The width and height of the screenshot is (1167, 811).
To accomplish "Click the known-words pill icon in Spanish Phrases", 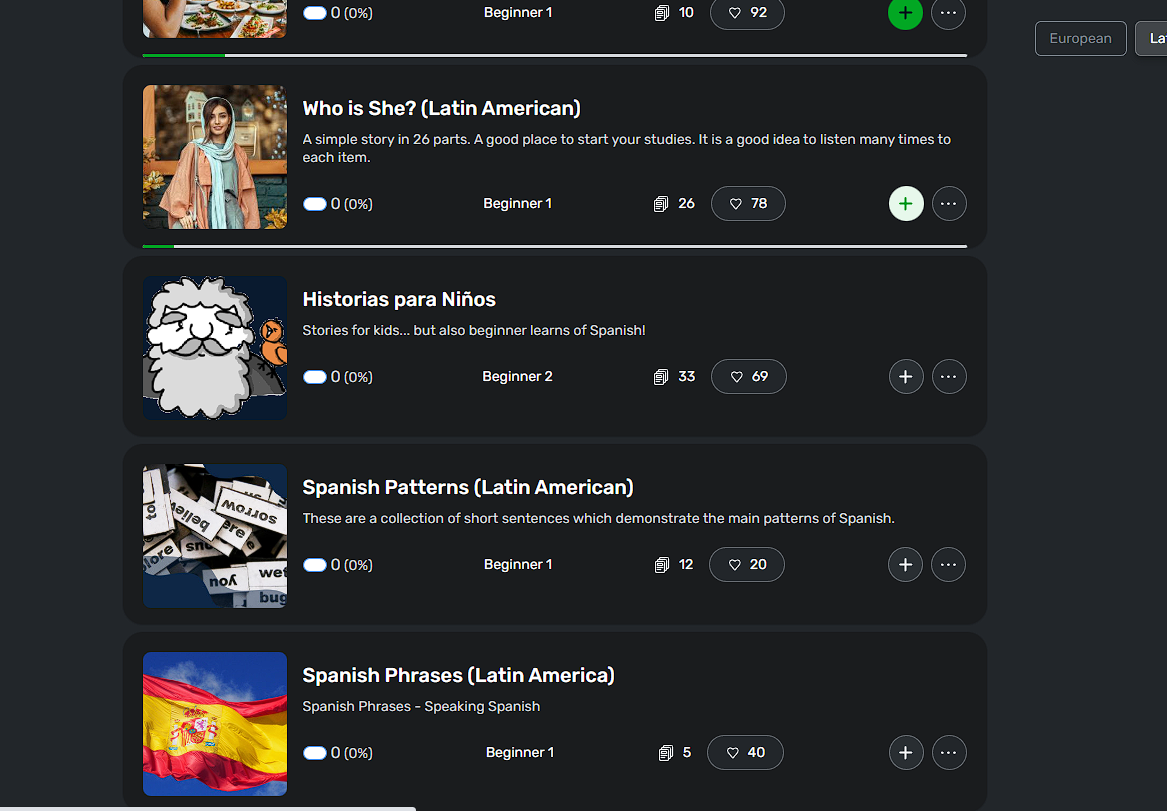I will pos(315,754).
